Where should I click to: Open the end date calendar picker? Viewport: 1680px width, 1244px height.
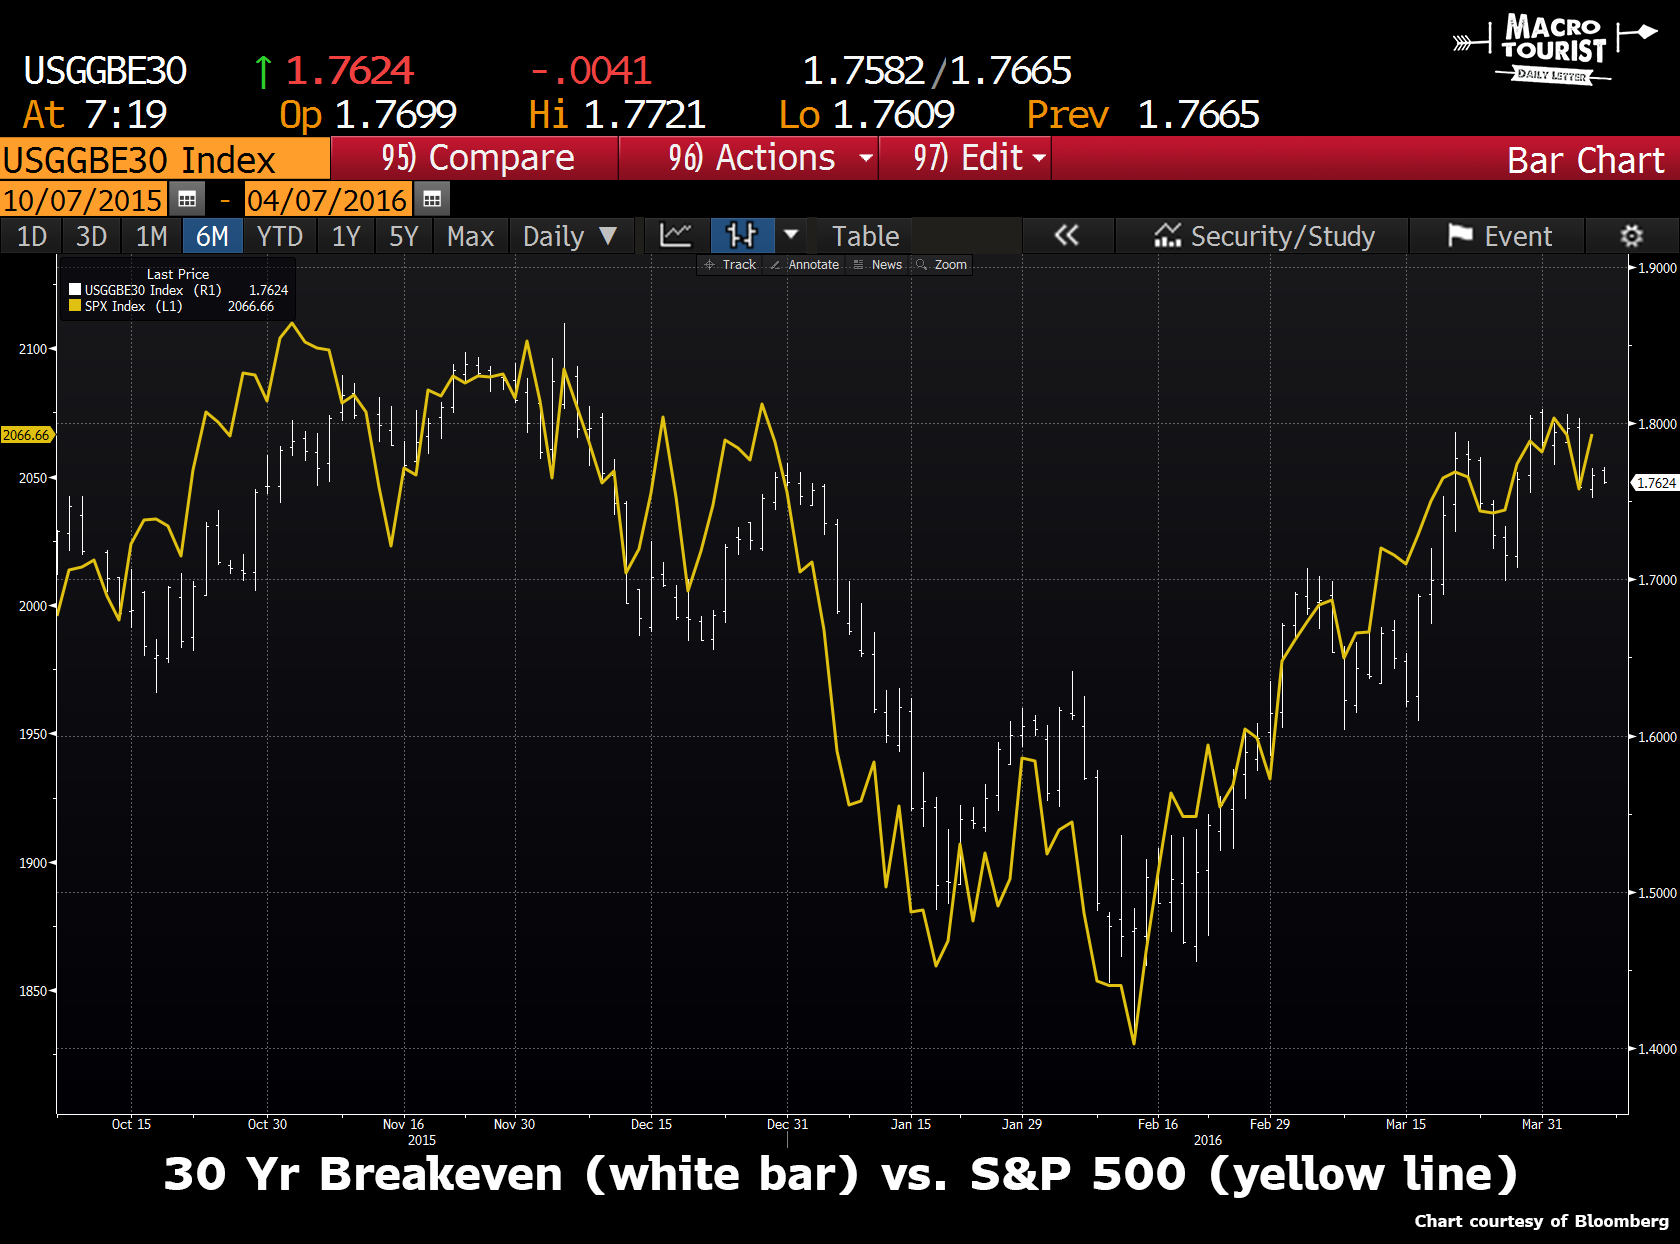432,200
